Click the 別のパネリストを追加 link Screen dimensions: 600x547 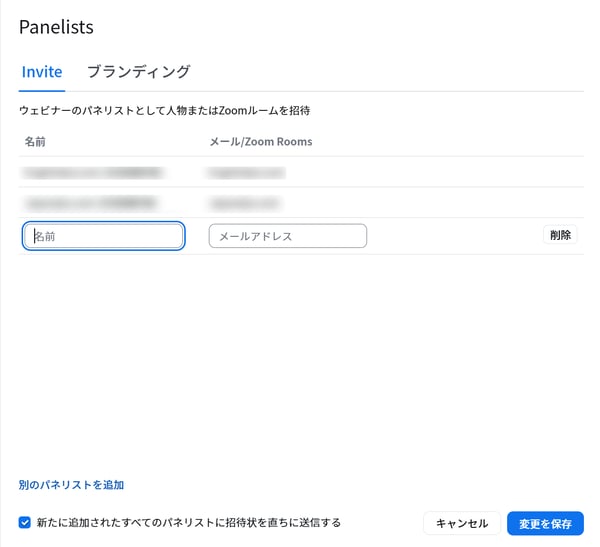click(71, 485)
